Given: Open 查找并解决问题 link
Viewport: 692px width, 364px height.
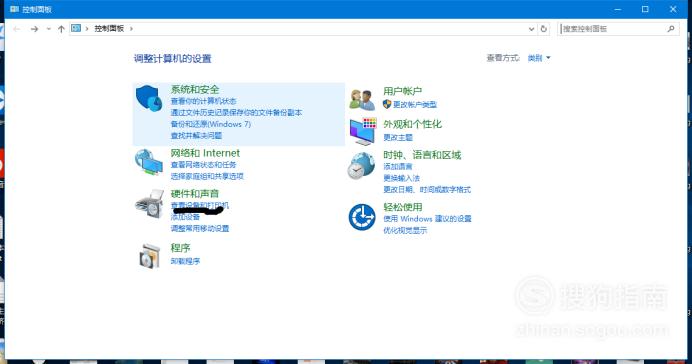Looking at the screenshot, I should tap(196, 135).
